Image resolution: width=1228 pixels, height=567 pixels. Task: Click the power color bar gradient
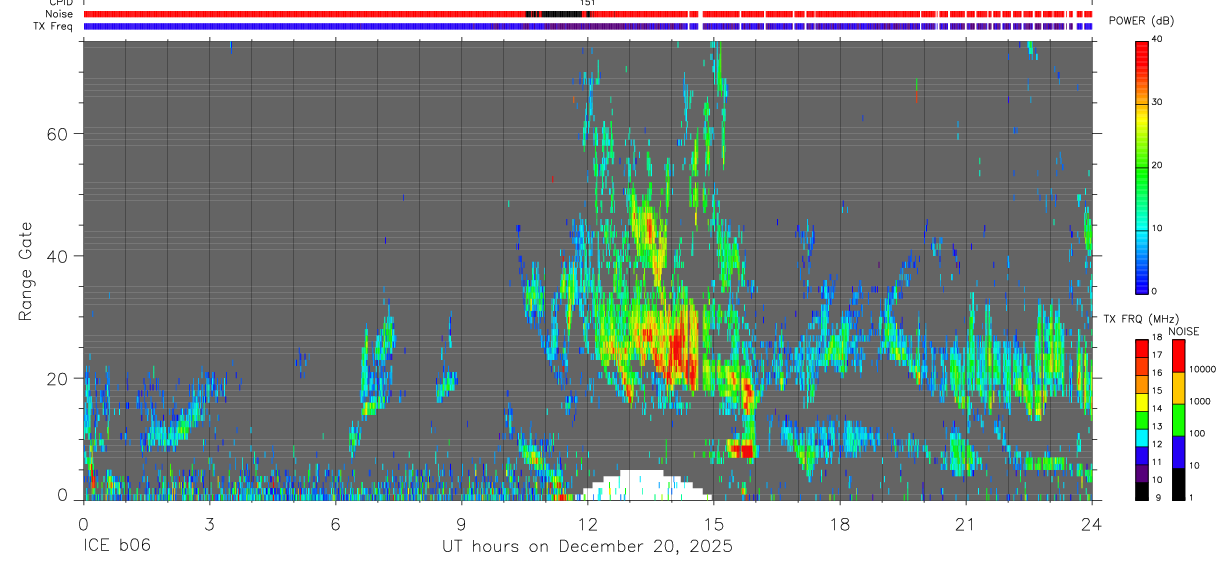(x=1141, y=166)
